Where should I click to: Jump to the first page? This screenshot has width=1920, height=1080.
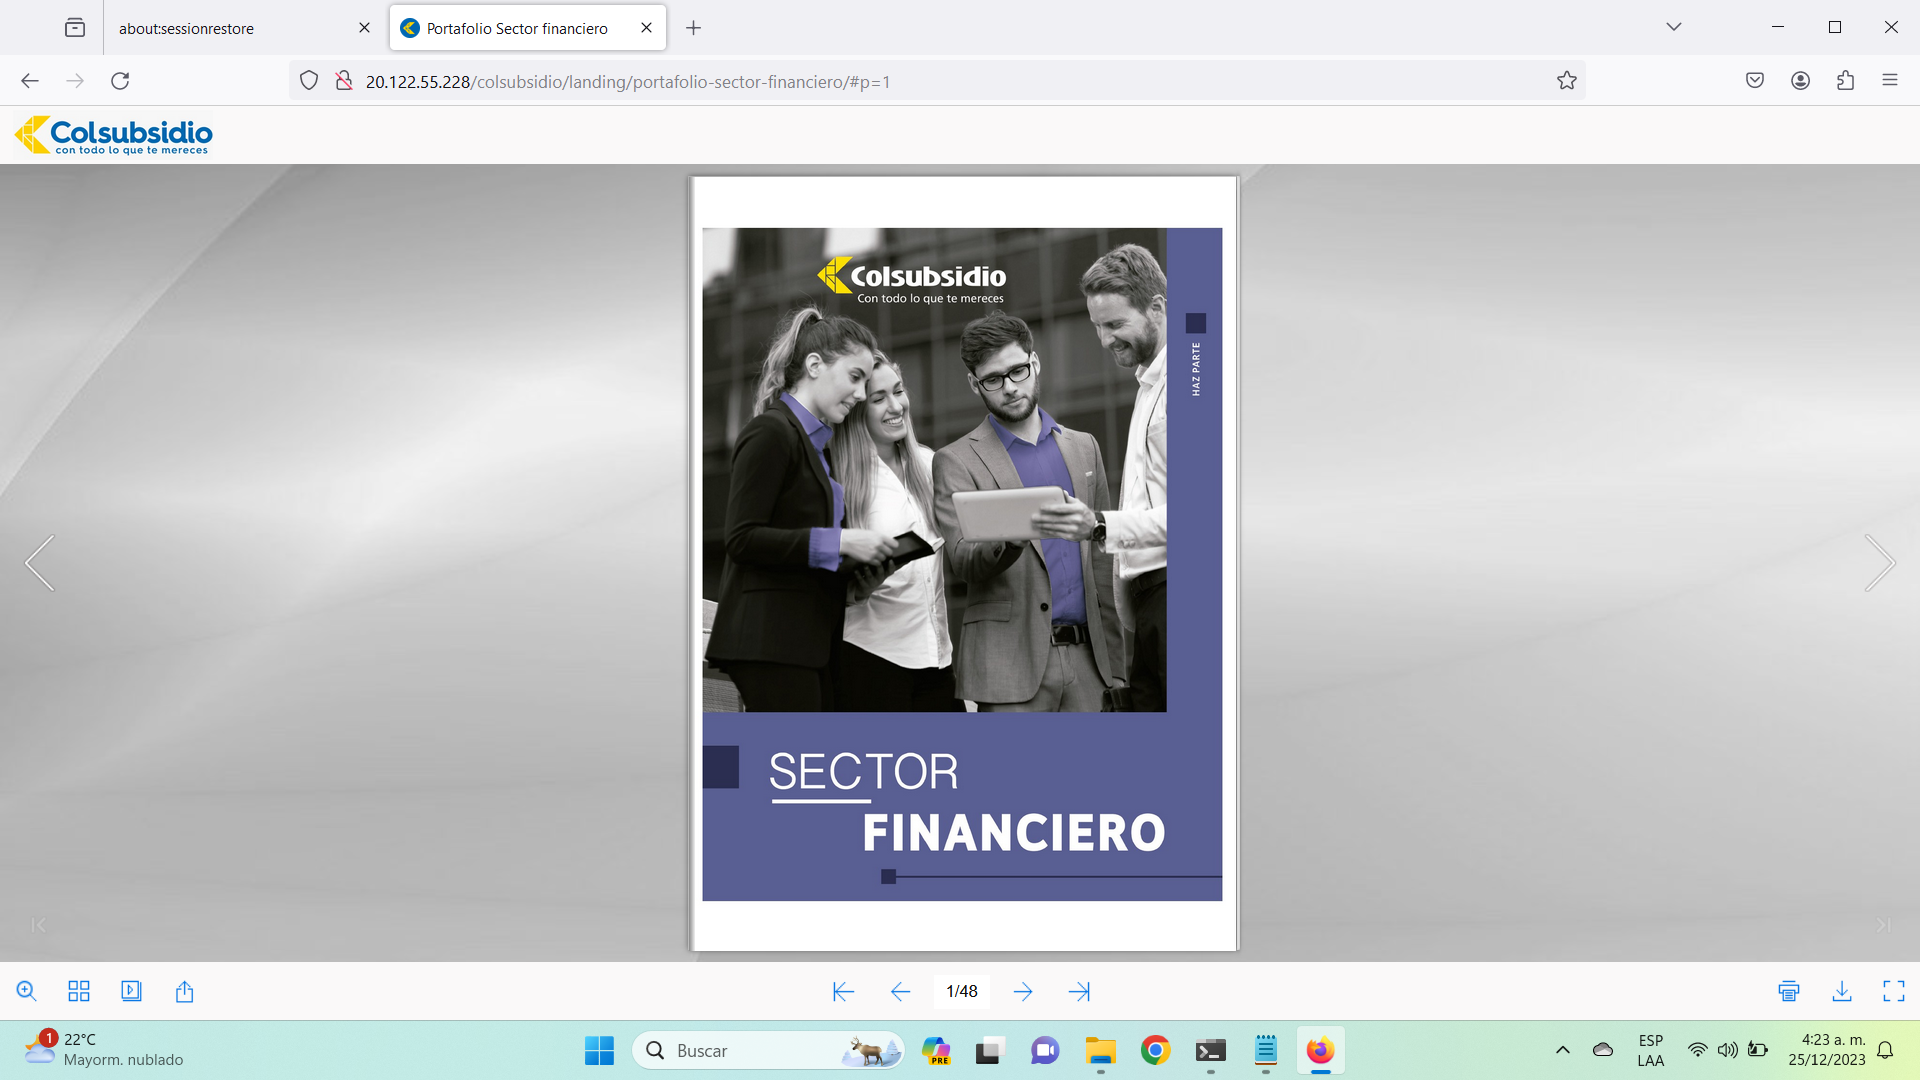(843, 991)
